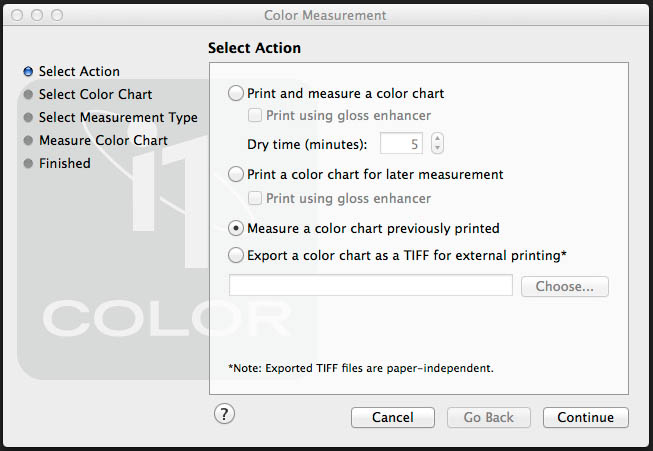653x451 pixels.
Task: Close the Color Measurement window
Action: (x=17, y=15)
